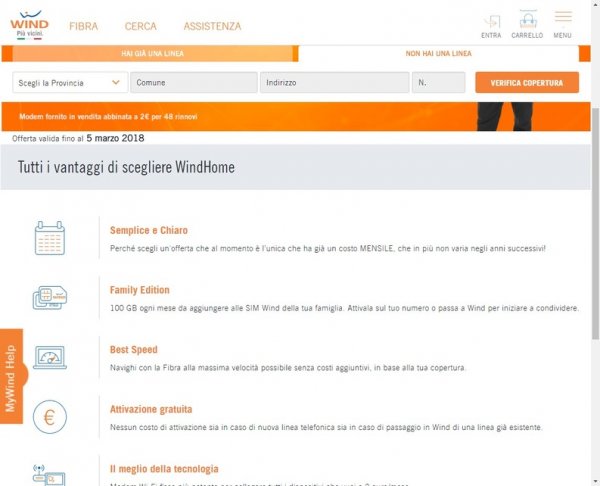Click the Attivazione gratuita heading

tap(151, 409)
